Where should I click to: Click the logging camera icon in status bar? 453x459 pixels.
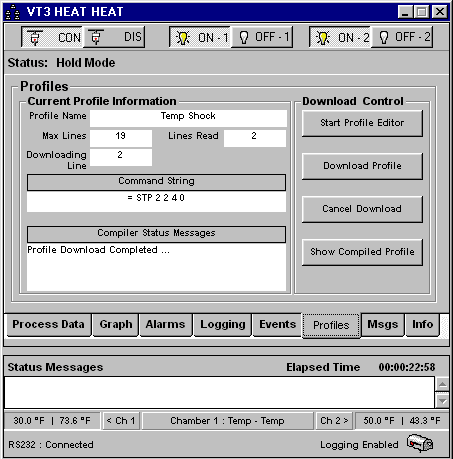pos(420,443)
